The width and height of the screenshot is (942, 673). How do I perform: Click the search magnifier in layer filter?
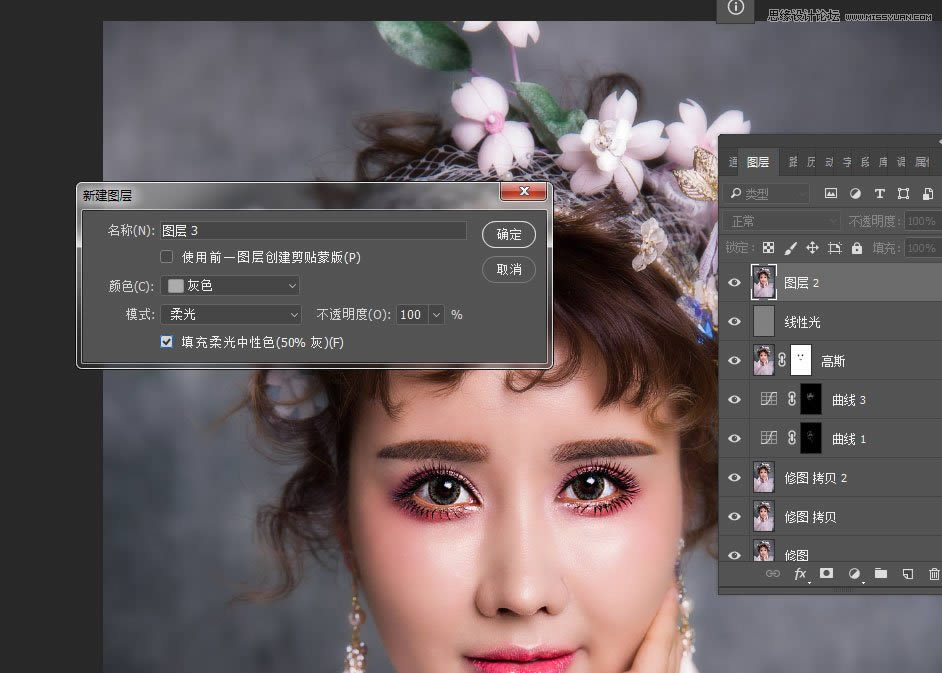[735, 193]
